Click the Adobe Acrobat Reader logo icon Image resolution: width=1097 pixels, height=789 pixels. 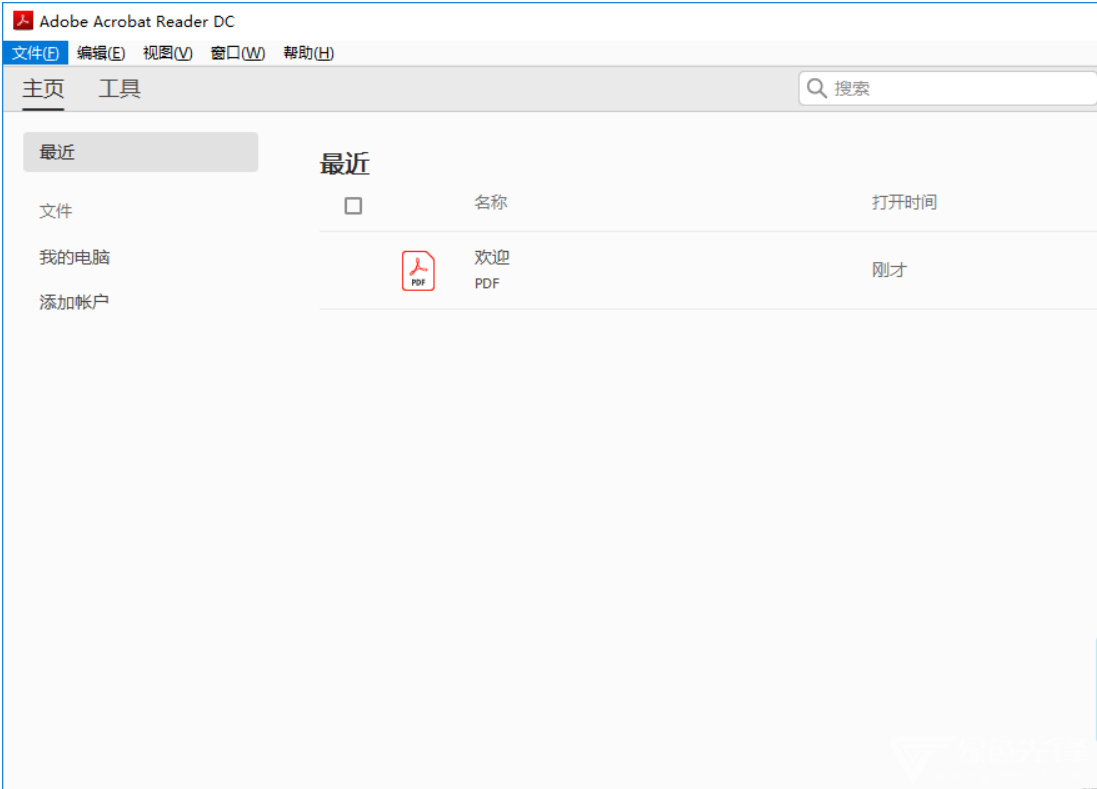click(22, 20)
